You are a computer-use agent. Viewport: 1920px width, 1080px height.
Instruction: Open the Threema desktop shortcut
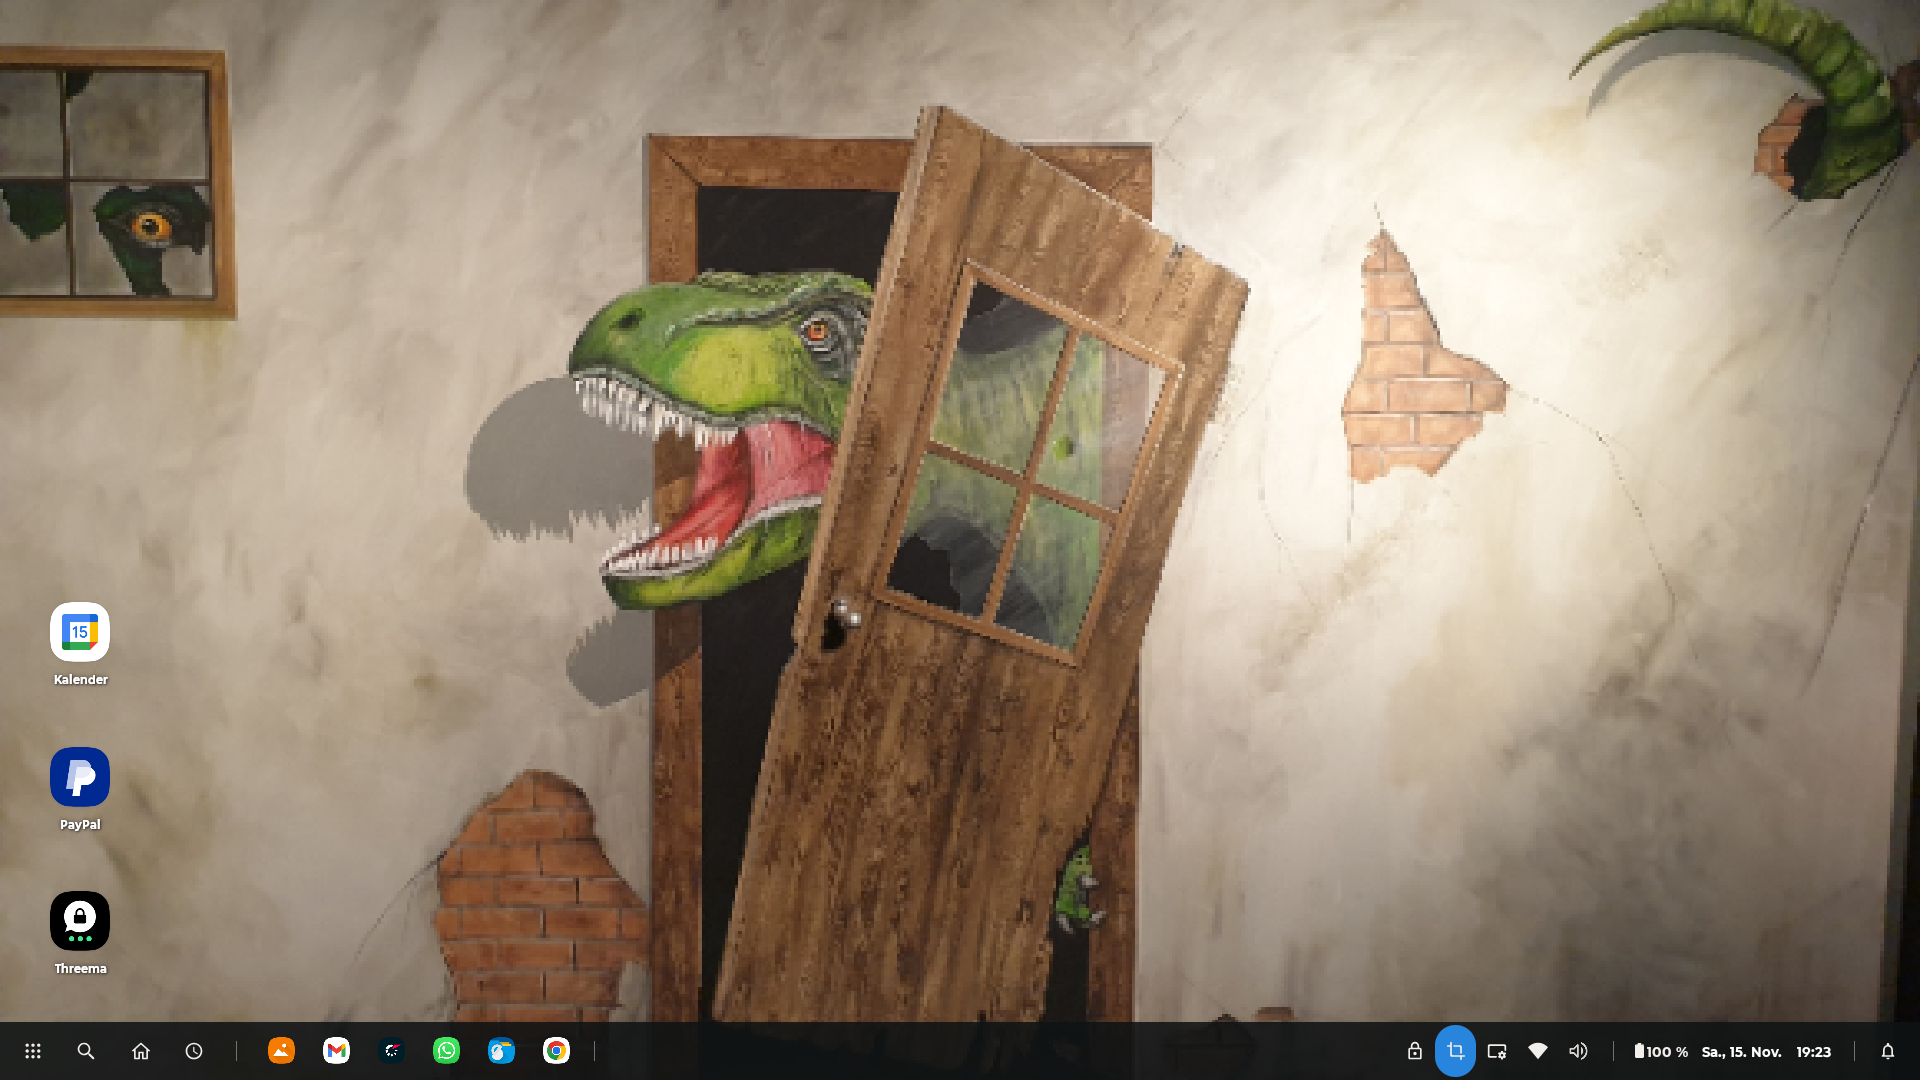[x=80, y=922]
